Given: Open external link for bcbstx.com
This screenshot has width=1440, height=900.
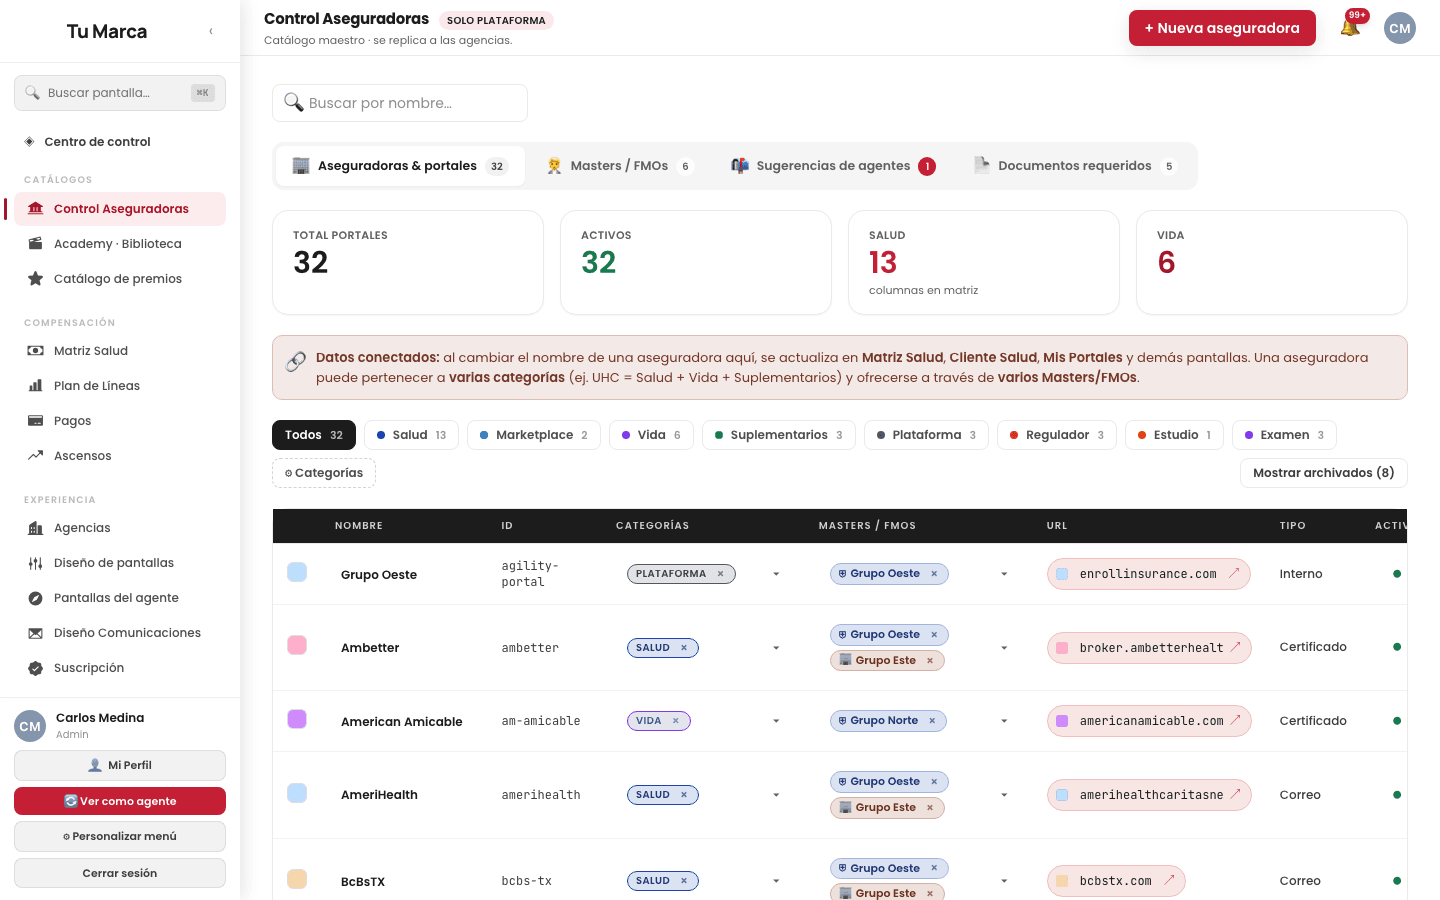Looking at the screenshot, I should [x=1169, y=881].
